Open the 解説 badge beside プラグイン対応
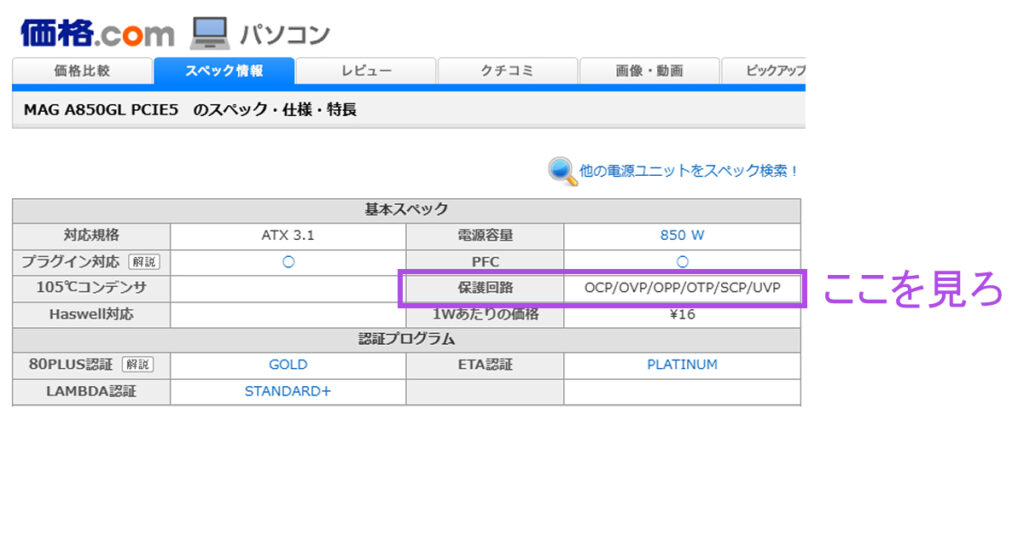 point(144,262)
